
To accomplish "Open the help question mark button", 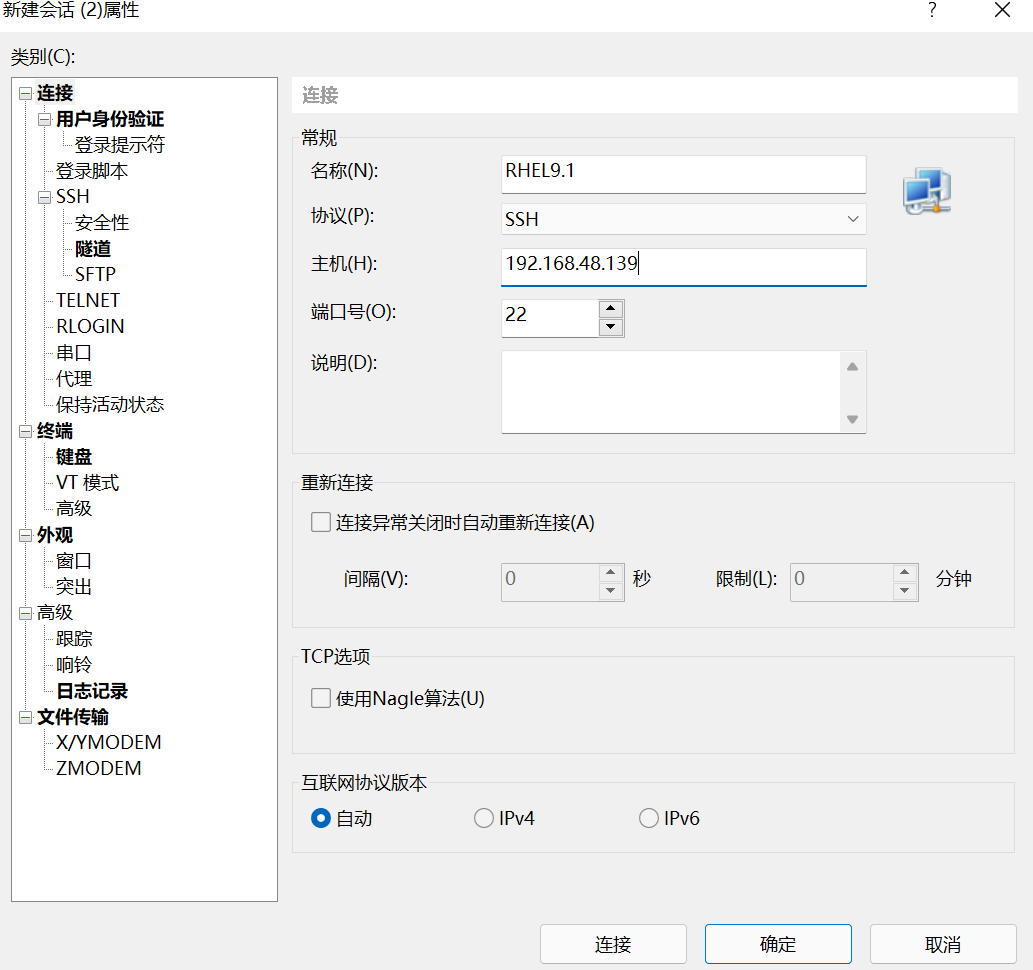I will point(932,10).
